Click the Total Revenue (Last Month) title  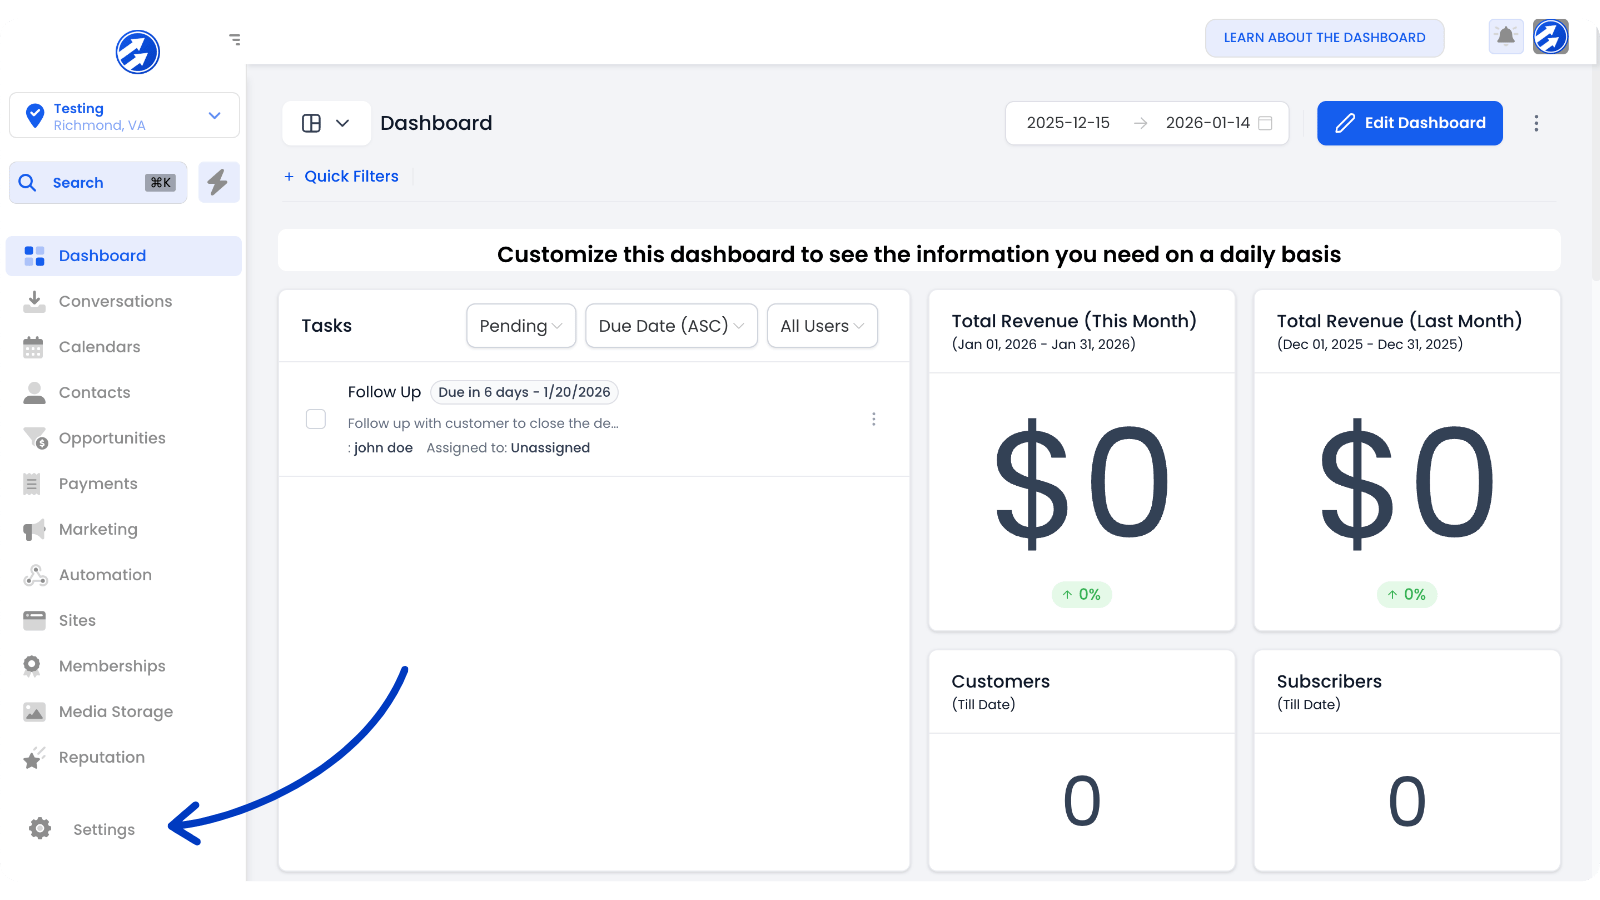[1399, 321]
